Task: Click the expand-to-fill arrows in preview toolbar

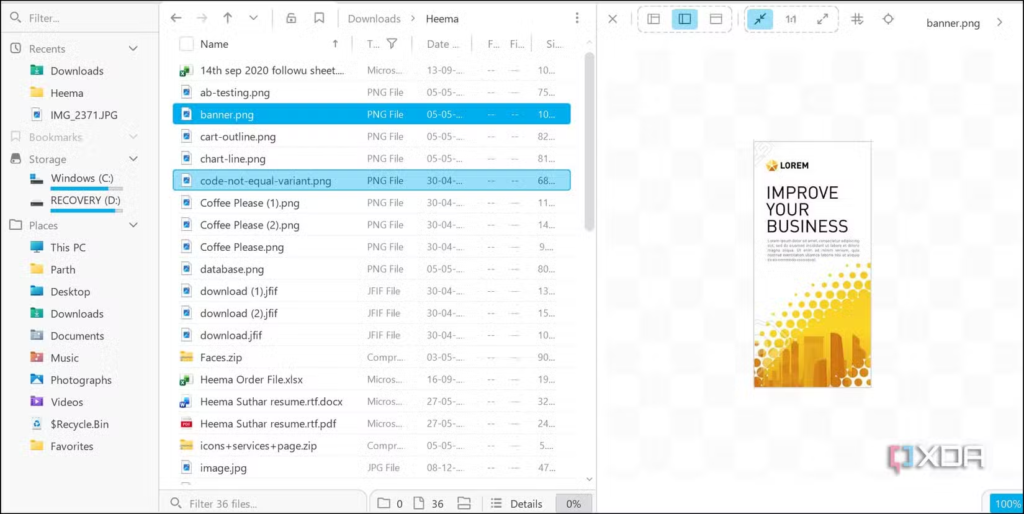Action: point(822,19)
